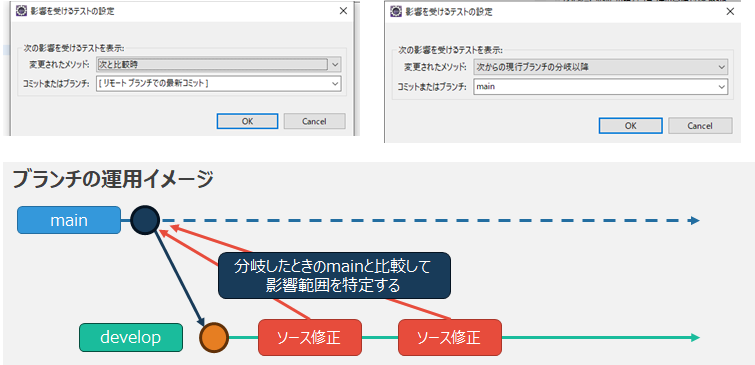Click 次の影響を受けるテストを表示 text in right dialog
The height and width of the screenshot is (365, 755).
[x=450, y=50]
